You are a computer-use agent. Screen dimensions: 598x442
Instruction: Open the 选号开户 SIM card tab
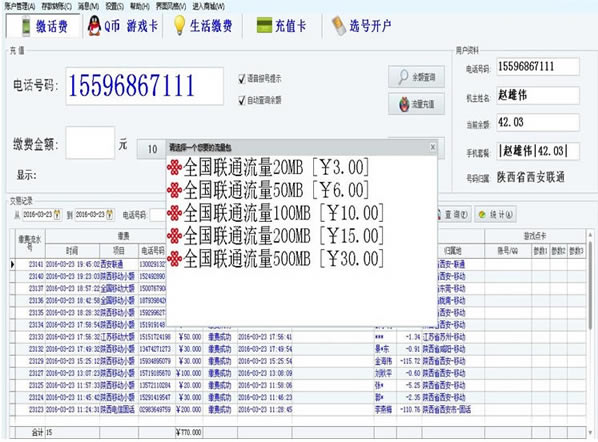coord(361,26)
